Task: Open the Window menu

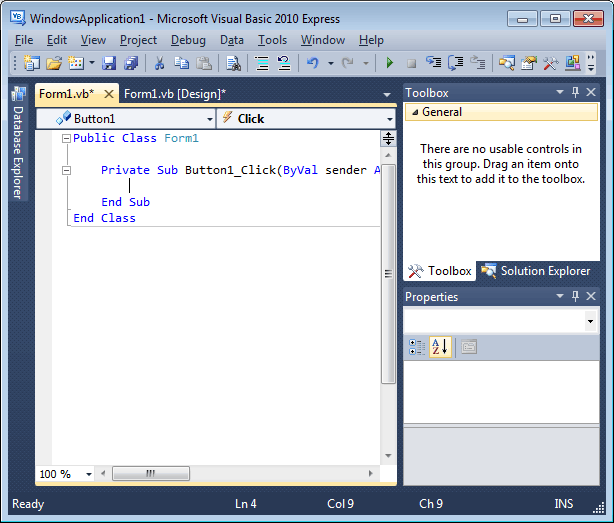Action: (323, 40)
